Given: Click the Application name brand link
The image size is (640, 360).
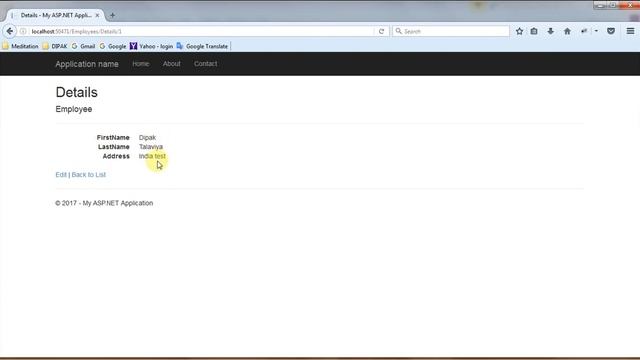Looking at the screenshot, I should [x=87, y=64].
